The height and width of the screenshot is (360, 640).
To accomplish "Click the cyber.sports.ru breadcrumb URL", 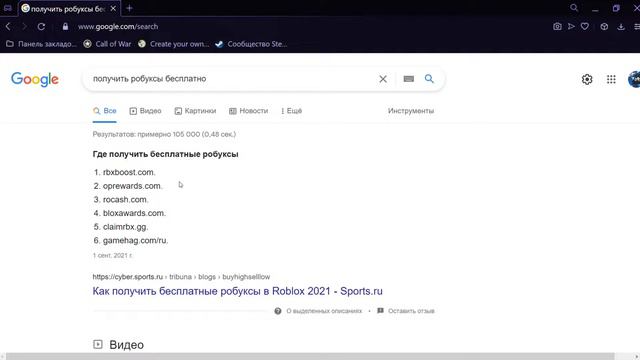I will click(x=181, y=277).
